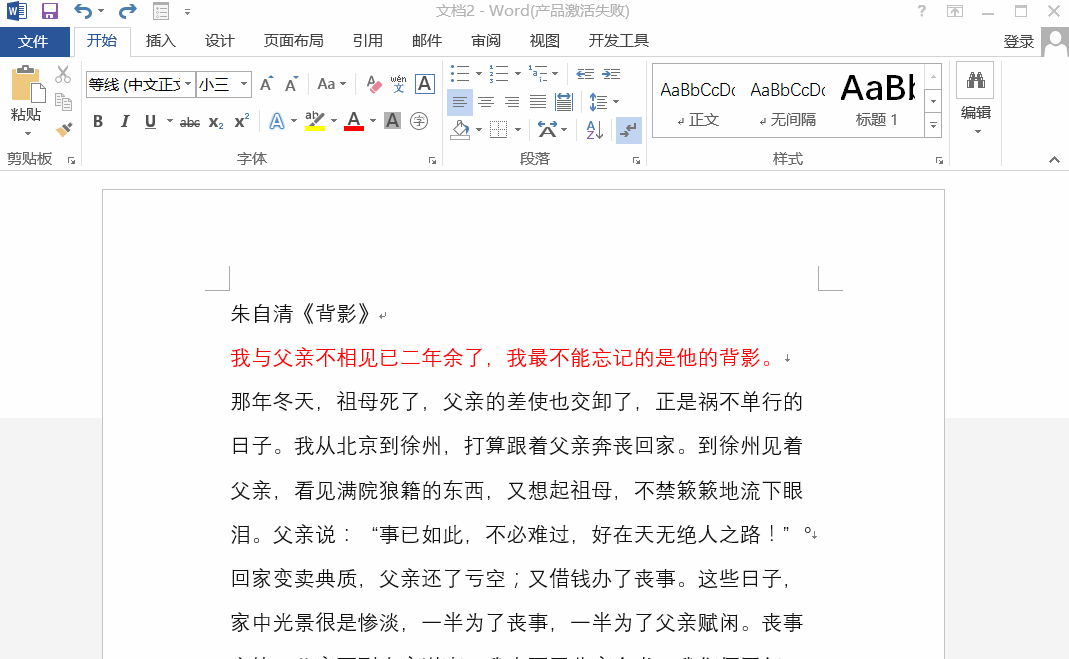Apply character border icon

pyautogui.click(x=425, y=84)
